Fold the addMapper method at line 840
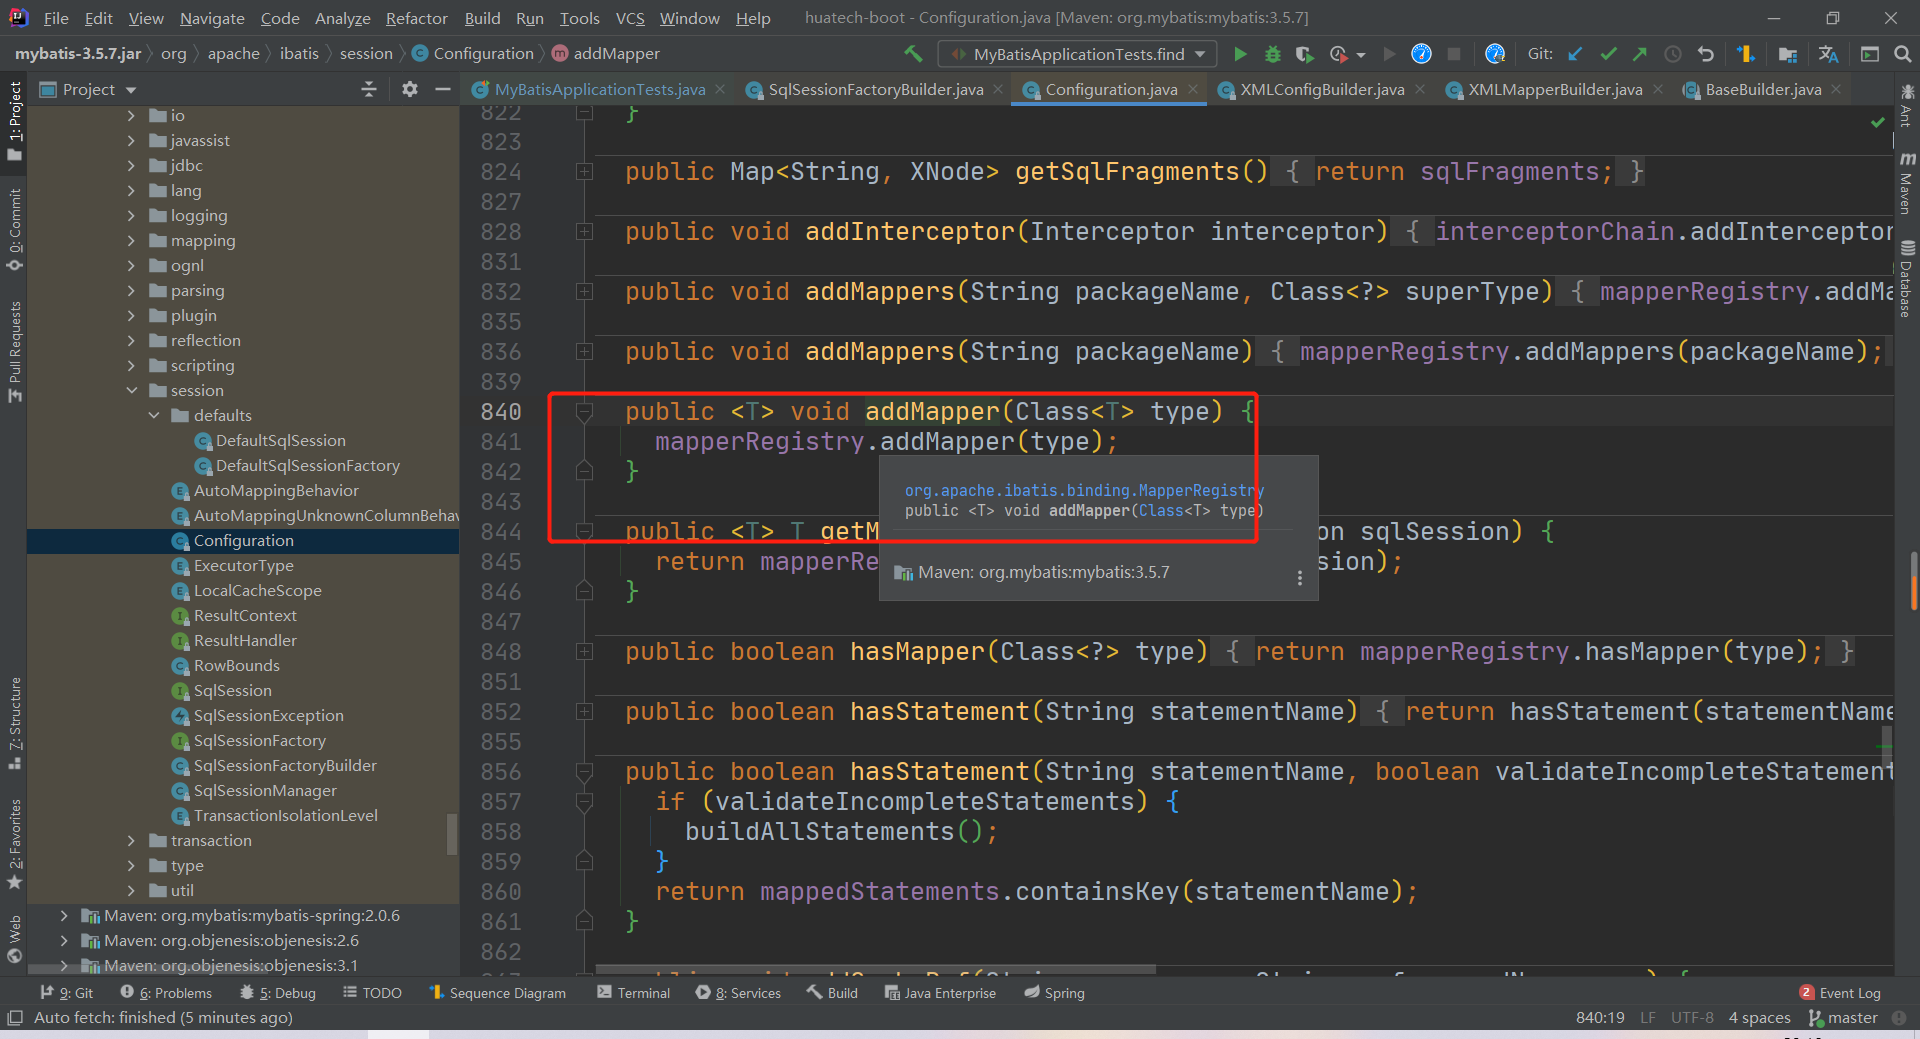 coord(584,412)
